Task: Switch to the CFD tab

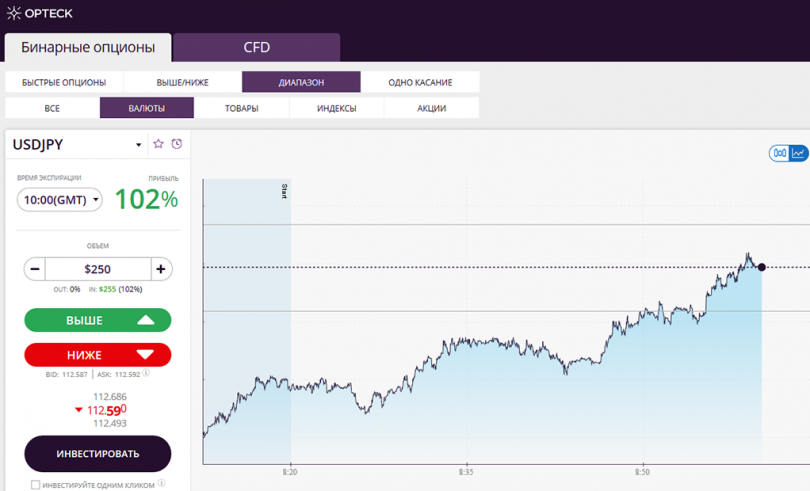Action: pyautogui.click(x=257, y=48)
